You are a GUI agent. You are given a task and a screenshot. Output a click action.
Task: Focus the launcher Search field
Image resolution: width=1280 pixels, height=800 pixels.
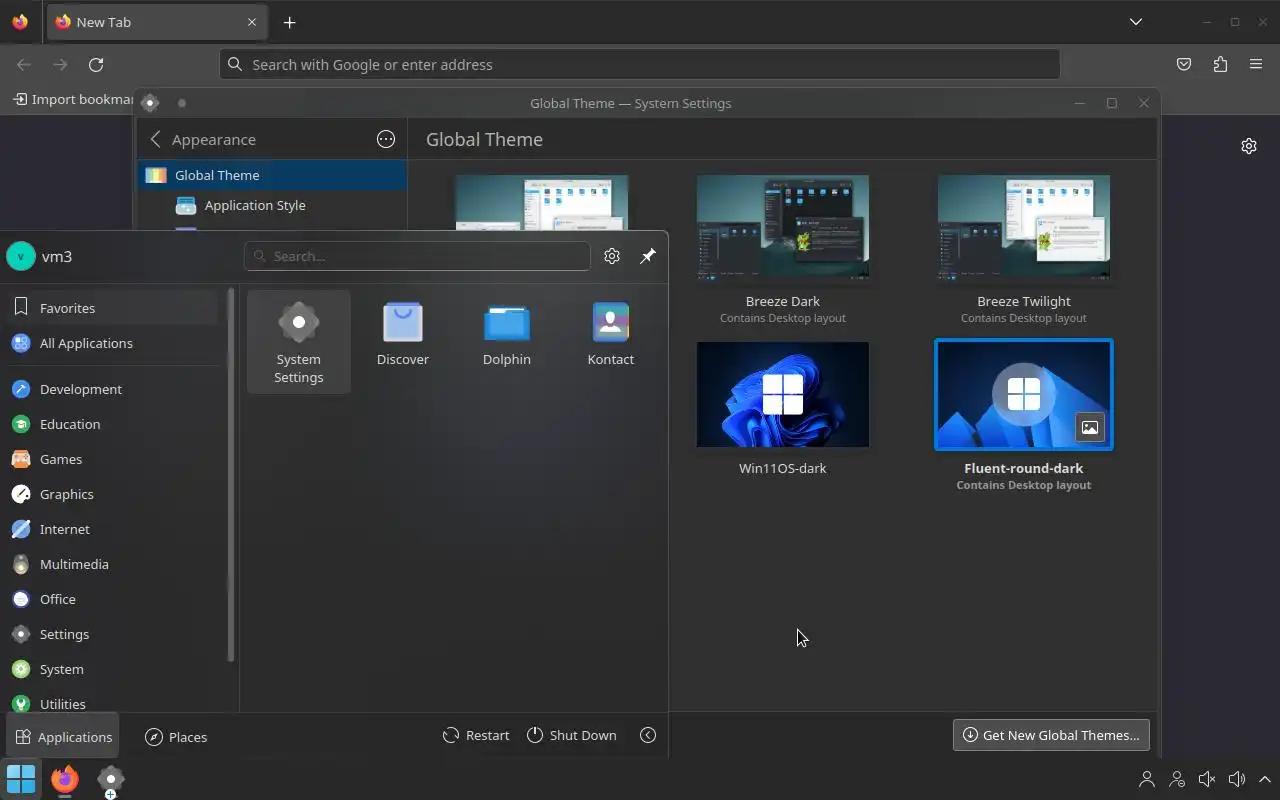(x=417, y=256)
